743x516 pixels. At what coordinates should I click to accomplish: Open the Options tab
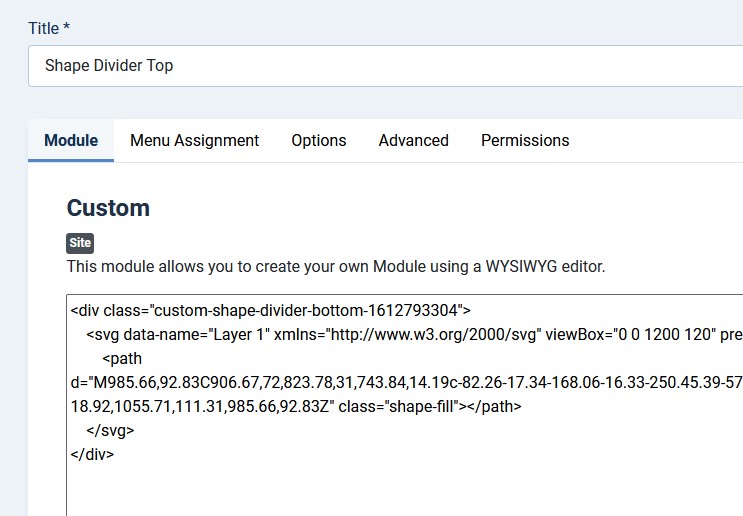(x=319, y=140)
